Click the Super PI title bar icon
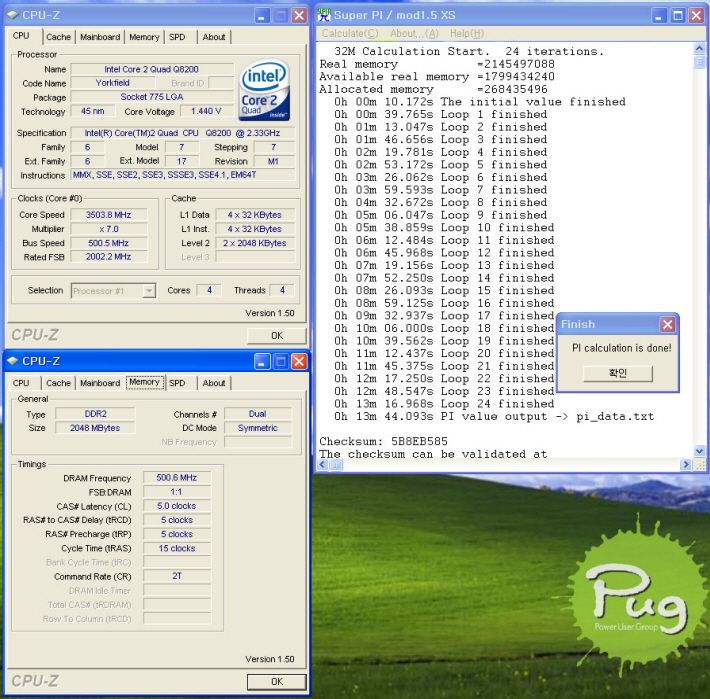The height and width of the screenshot is (699, 710). click(x=324, y=15)
